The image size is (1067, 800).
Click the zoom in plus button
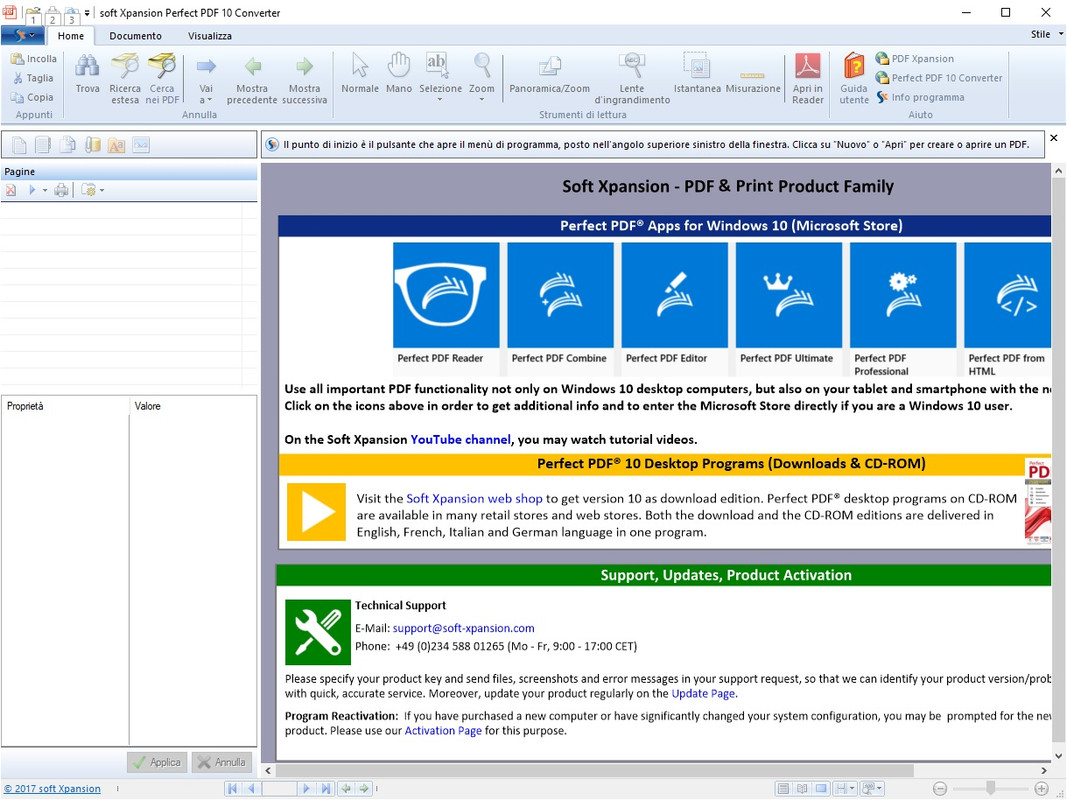[x=1041, y=789]
